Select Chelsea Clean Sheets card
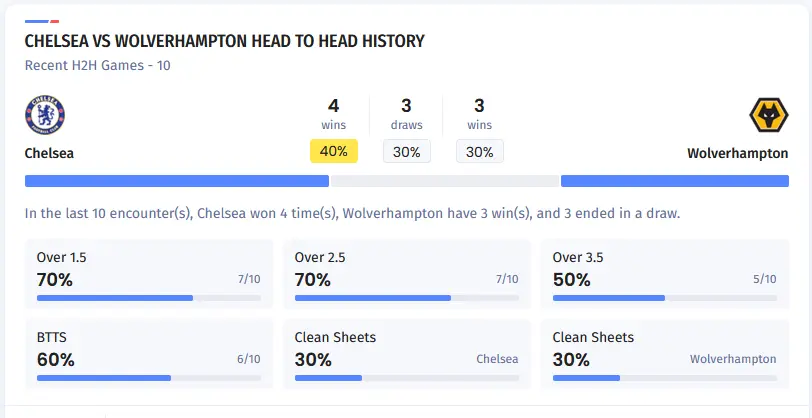This screenshot has width=812, height=418. click(406, 352)
